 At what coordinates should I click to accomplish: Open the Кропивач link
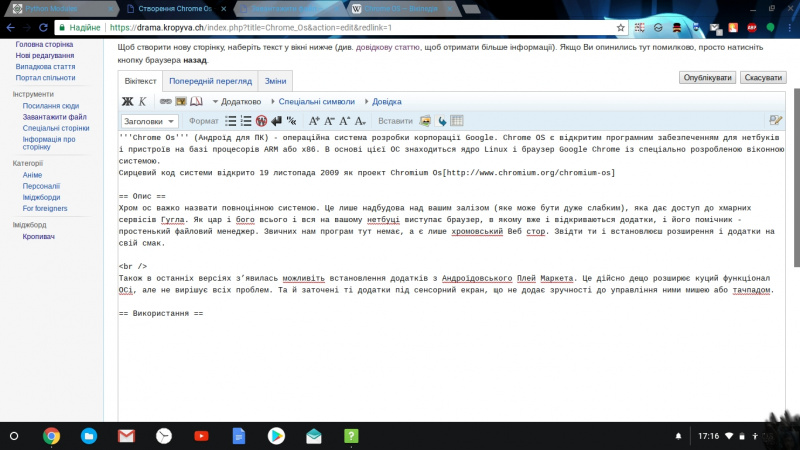pos(38,237)
